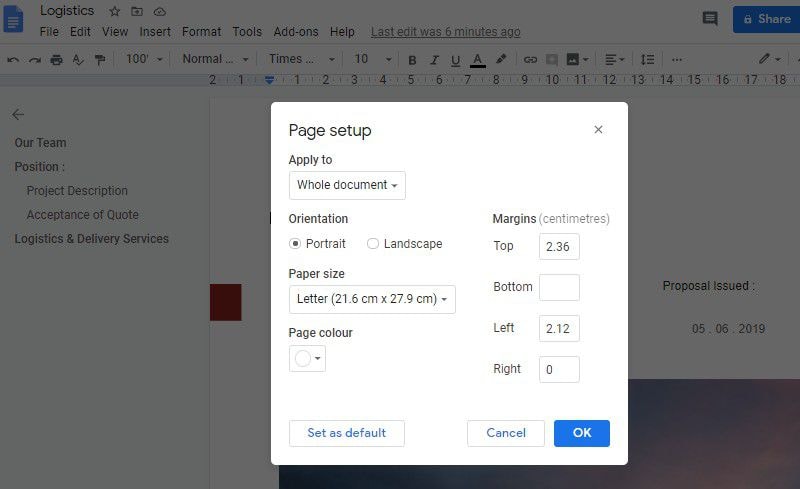Toggle italic formatting
The image size is (800, 489).
[x=434, y=60]
